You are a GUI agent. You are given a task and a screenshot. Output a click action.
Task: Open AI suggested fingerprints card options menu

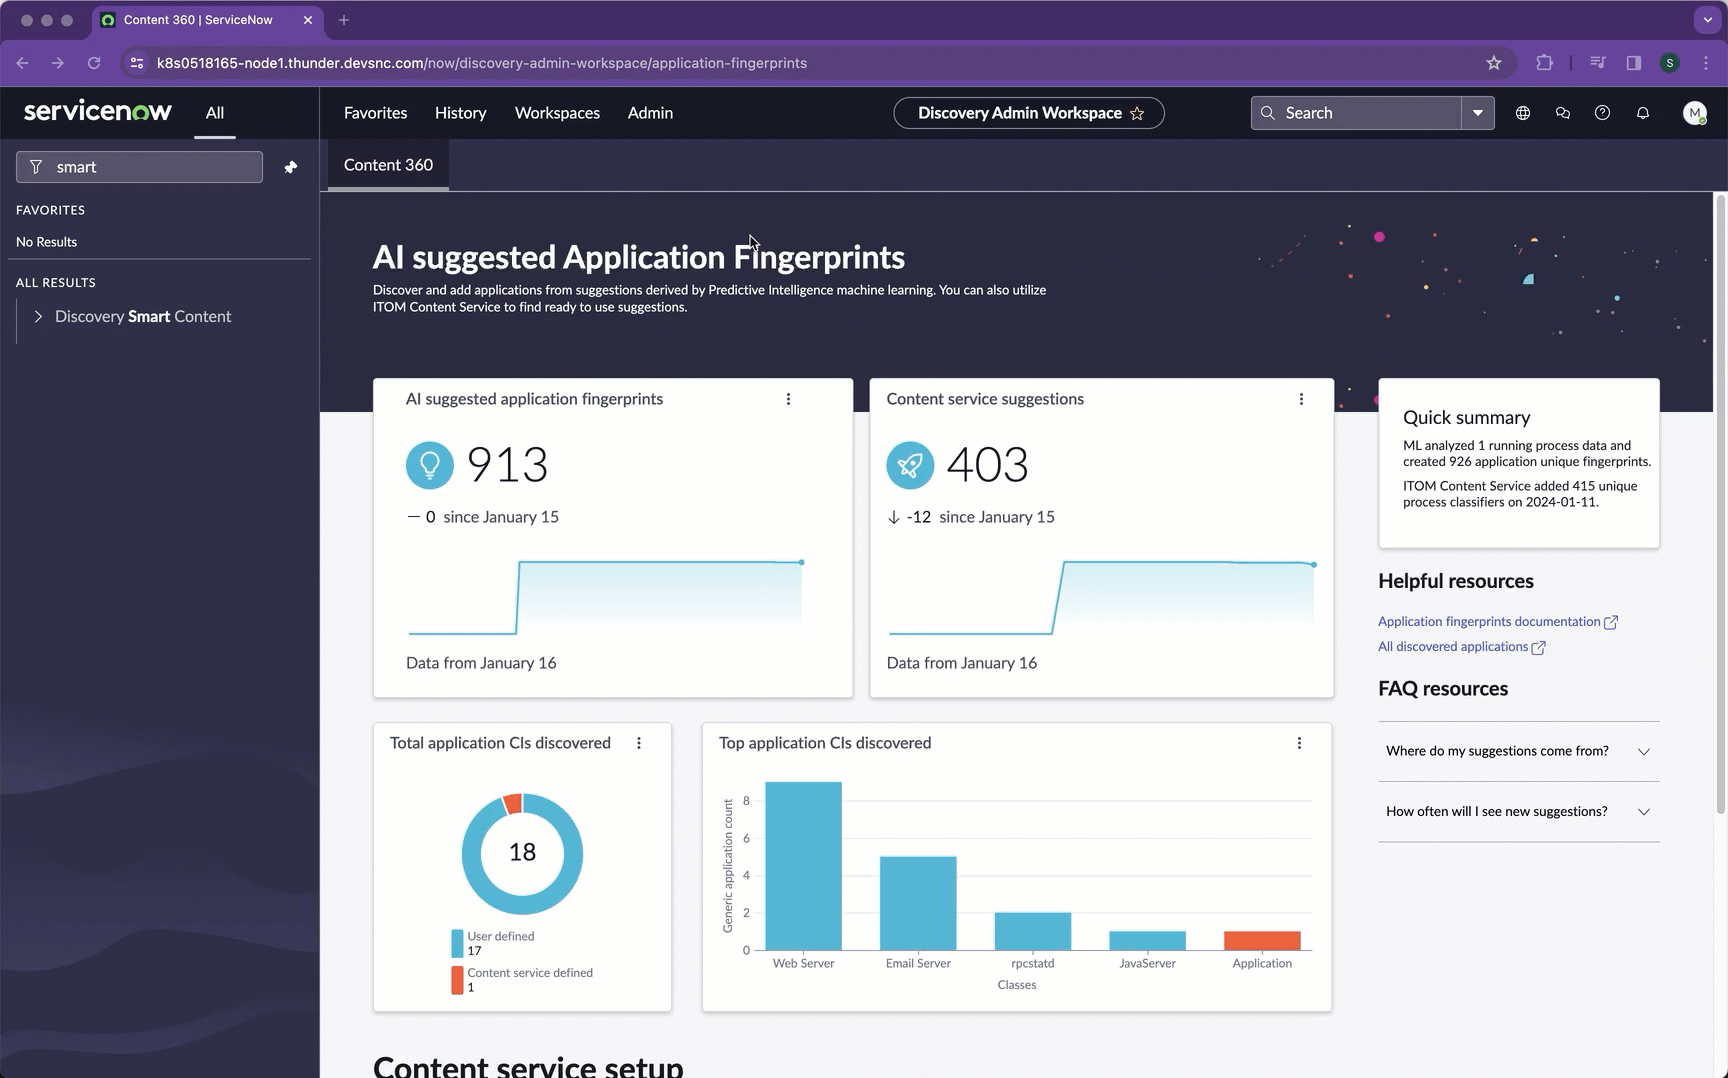pos(788,399)
